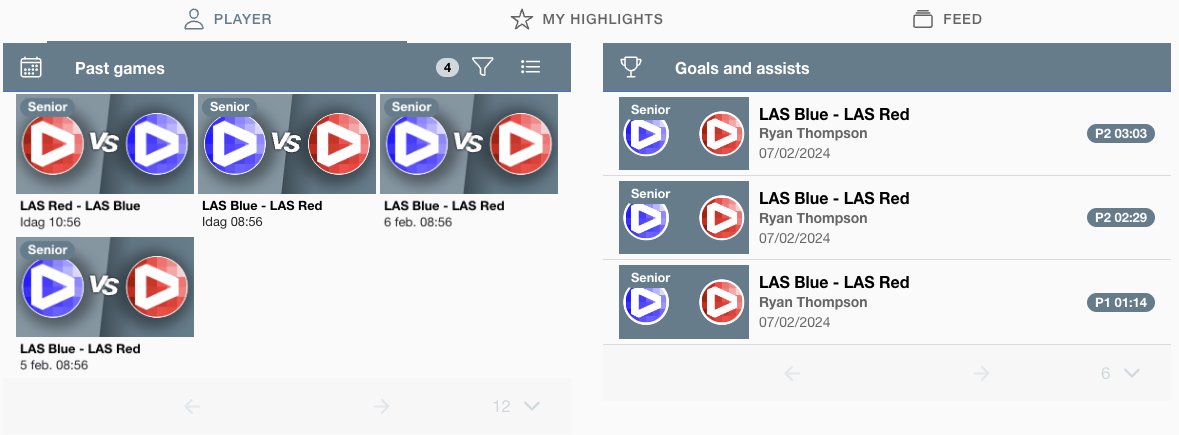Viewport: 1179px width, 435px height.
Task: Open the 6 feb. 08:56 game thumbnail
Action: click(469, 145)
